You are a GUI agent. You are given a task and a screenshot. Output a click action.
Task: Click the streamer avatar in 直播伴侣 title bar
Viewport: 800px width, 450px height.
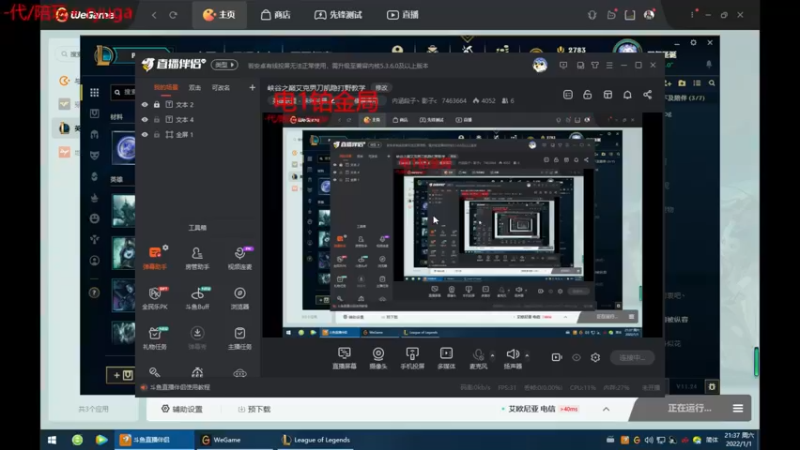click(x=540, y=65)
